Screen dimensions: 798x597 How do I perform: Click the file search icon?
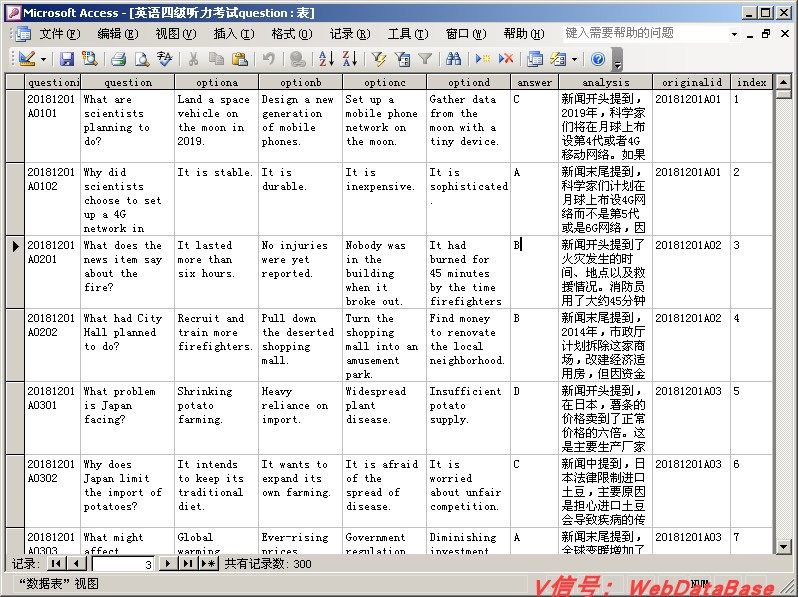pos(90,59)
